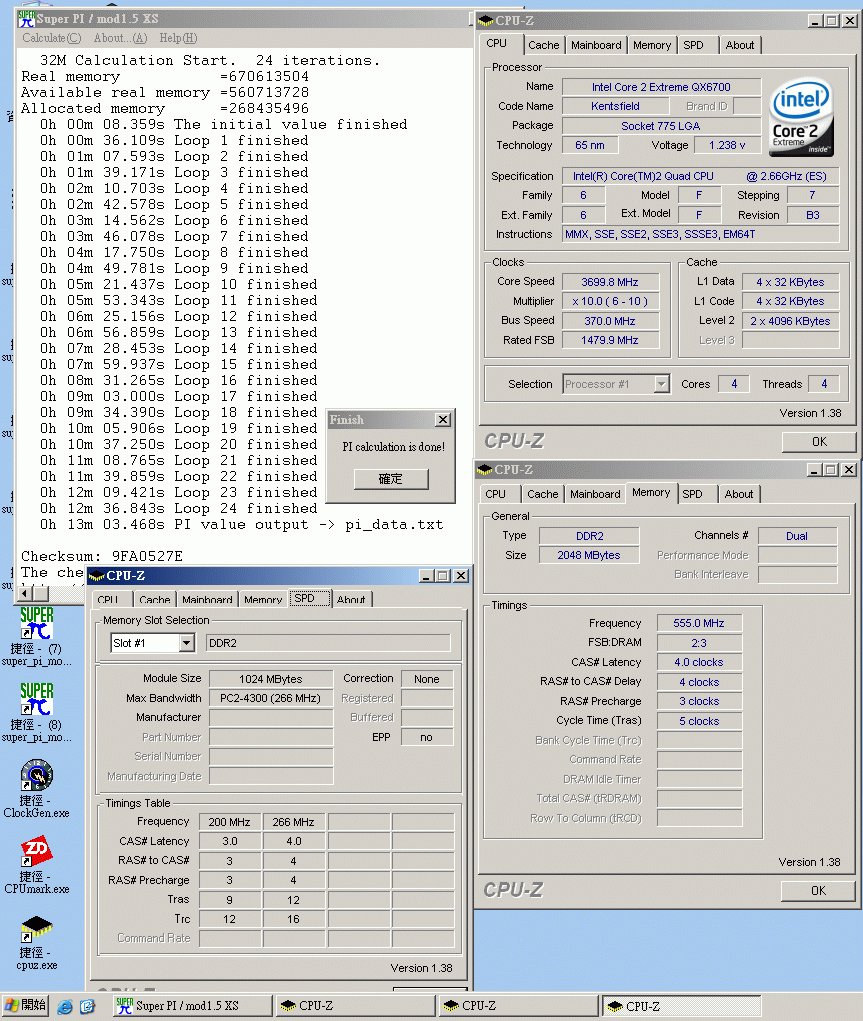Select About tab in Memory CPU-Z window
The height and width of the screenshot is (1021, 863).
tap(739, 494)
